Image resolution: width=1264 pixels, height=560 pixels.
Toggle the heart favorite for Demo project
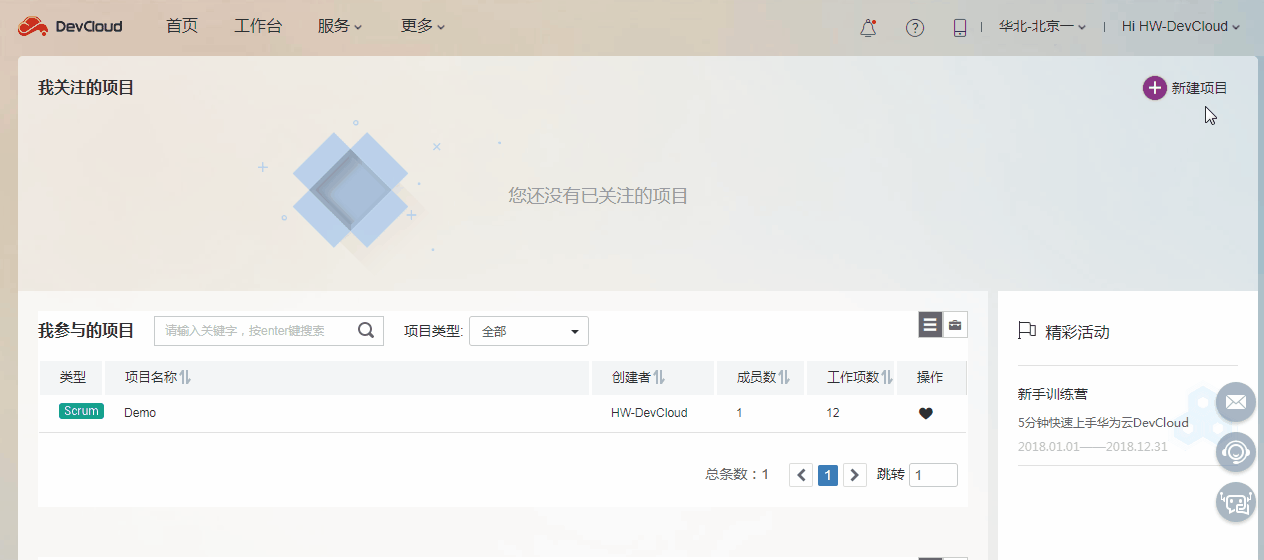point(926,413)
